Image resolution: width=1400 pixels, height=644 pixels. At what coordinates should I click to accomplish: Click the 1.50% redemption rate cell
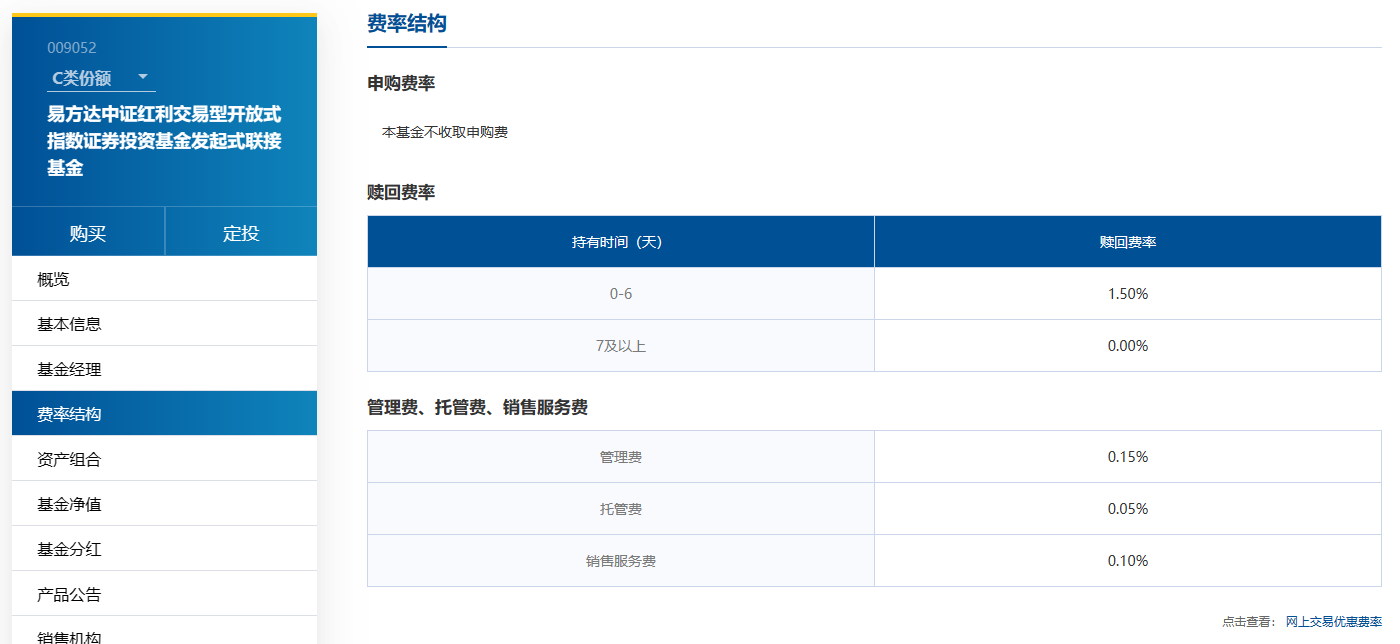point(1127,293)
